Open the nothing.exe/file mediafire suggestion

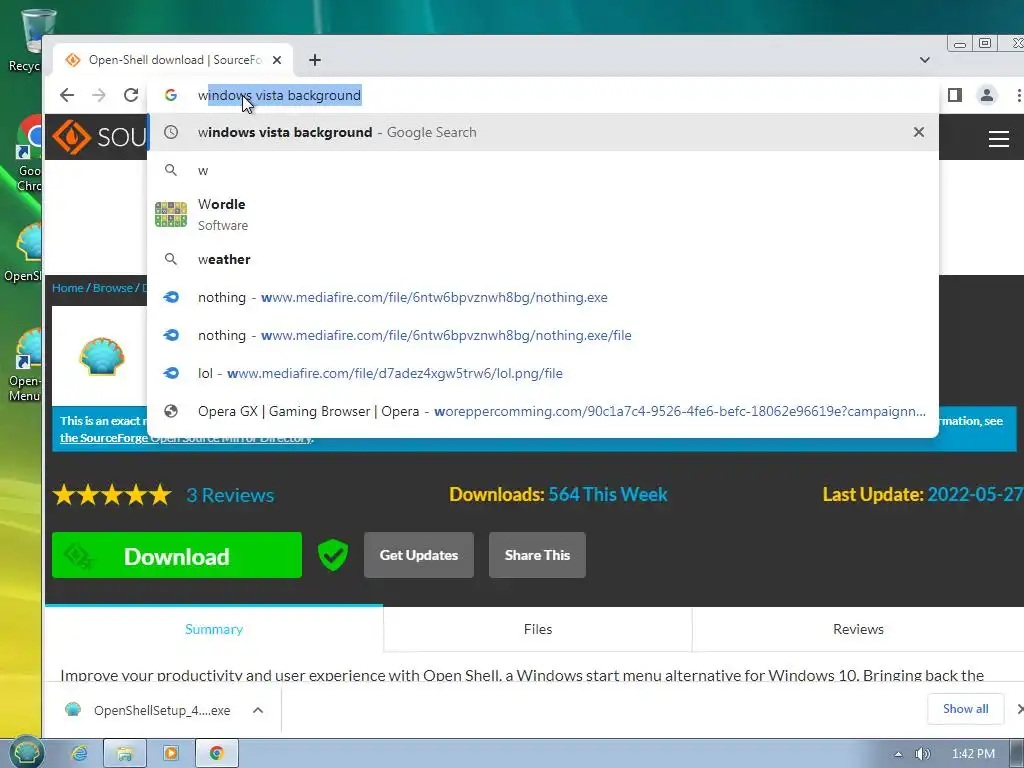543,335
